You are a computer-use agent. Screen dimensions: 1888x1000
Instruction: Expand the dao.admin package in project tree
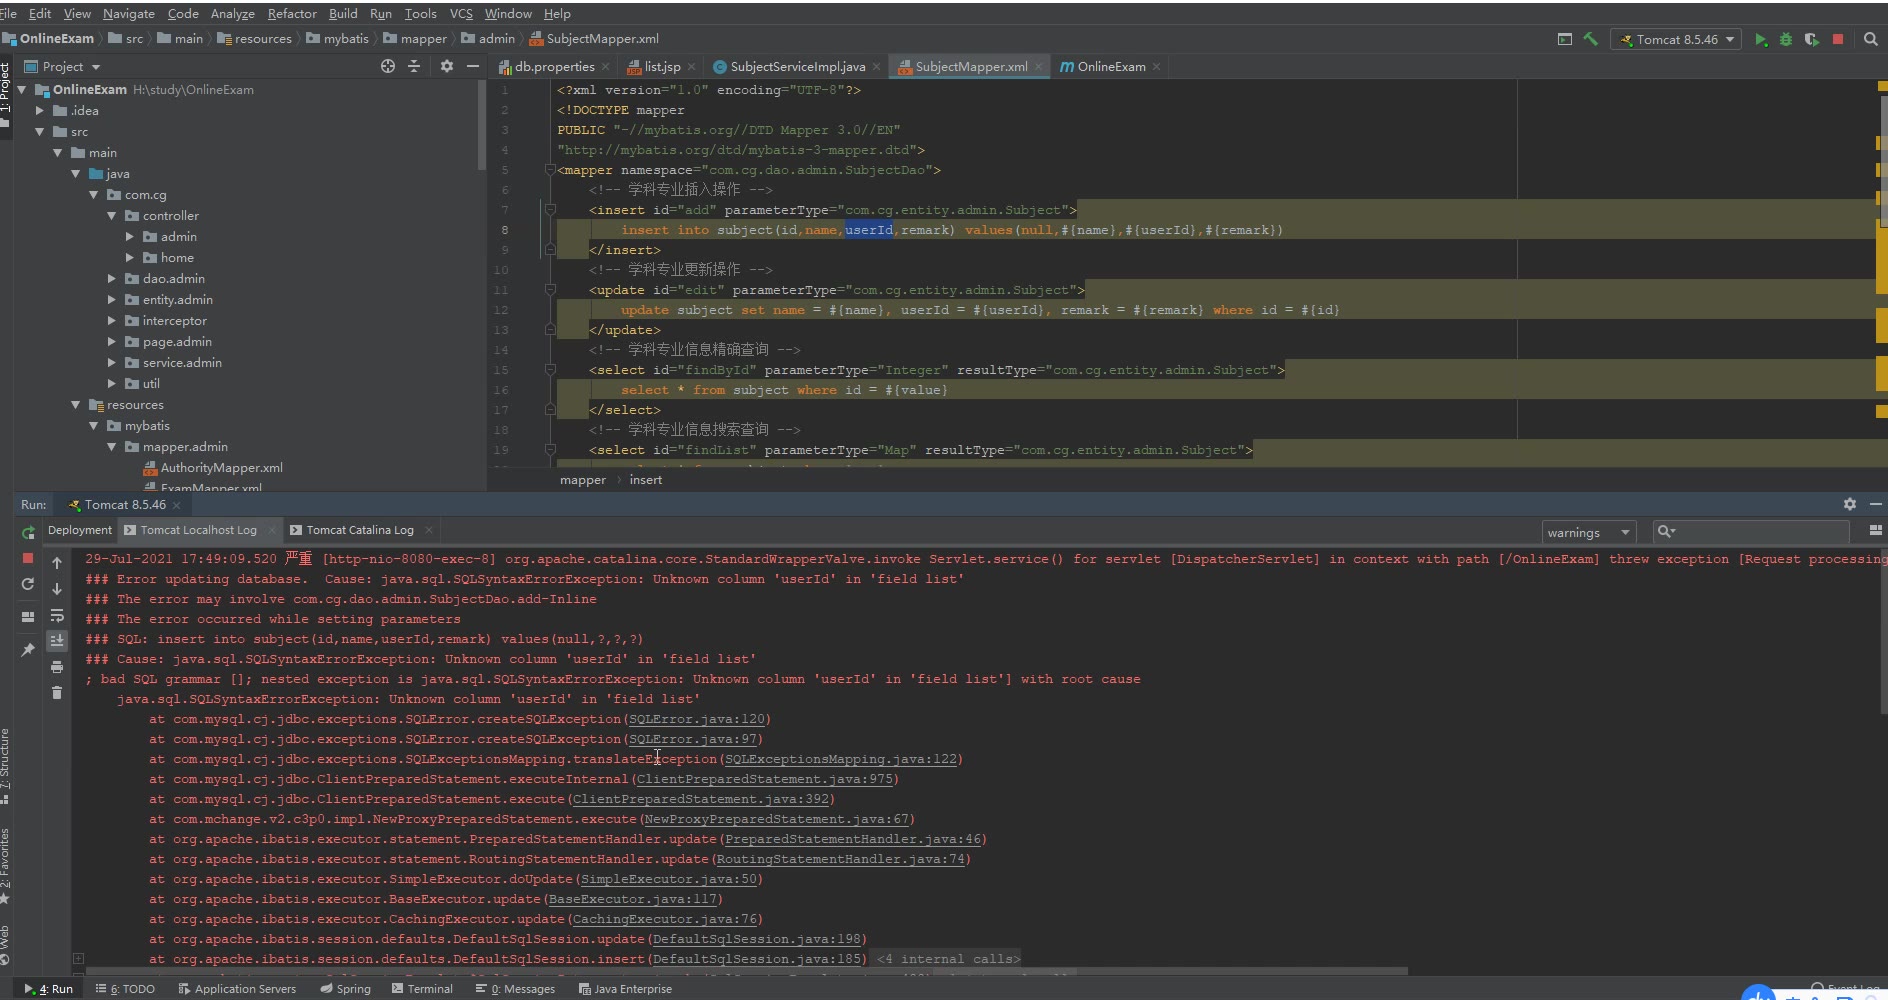click(x=112, y=279)
